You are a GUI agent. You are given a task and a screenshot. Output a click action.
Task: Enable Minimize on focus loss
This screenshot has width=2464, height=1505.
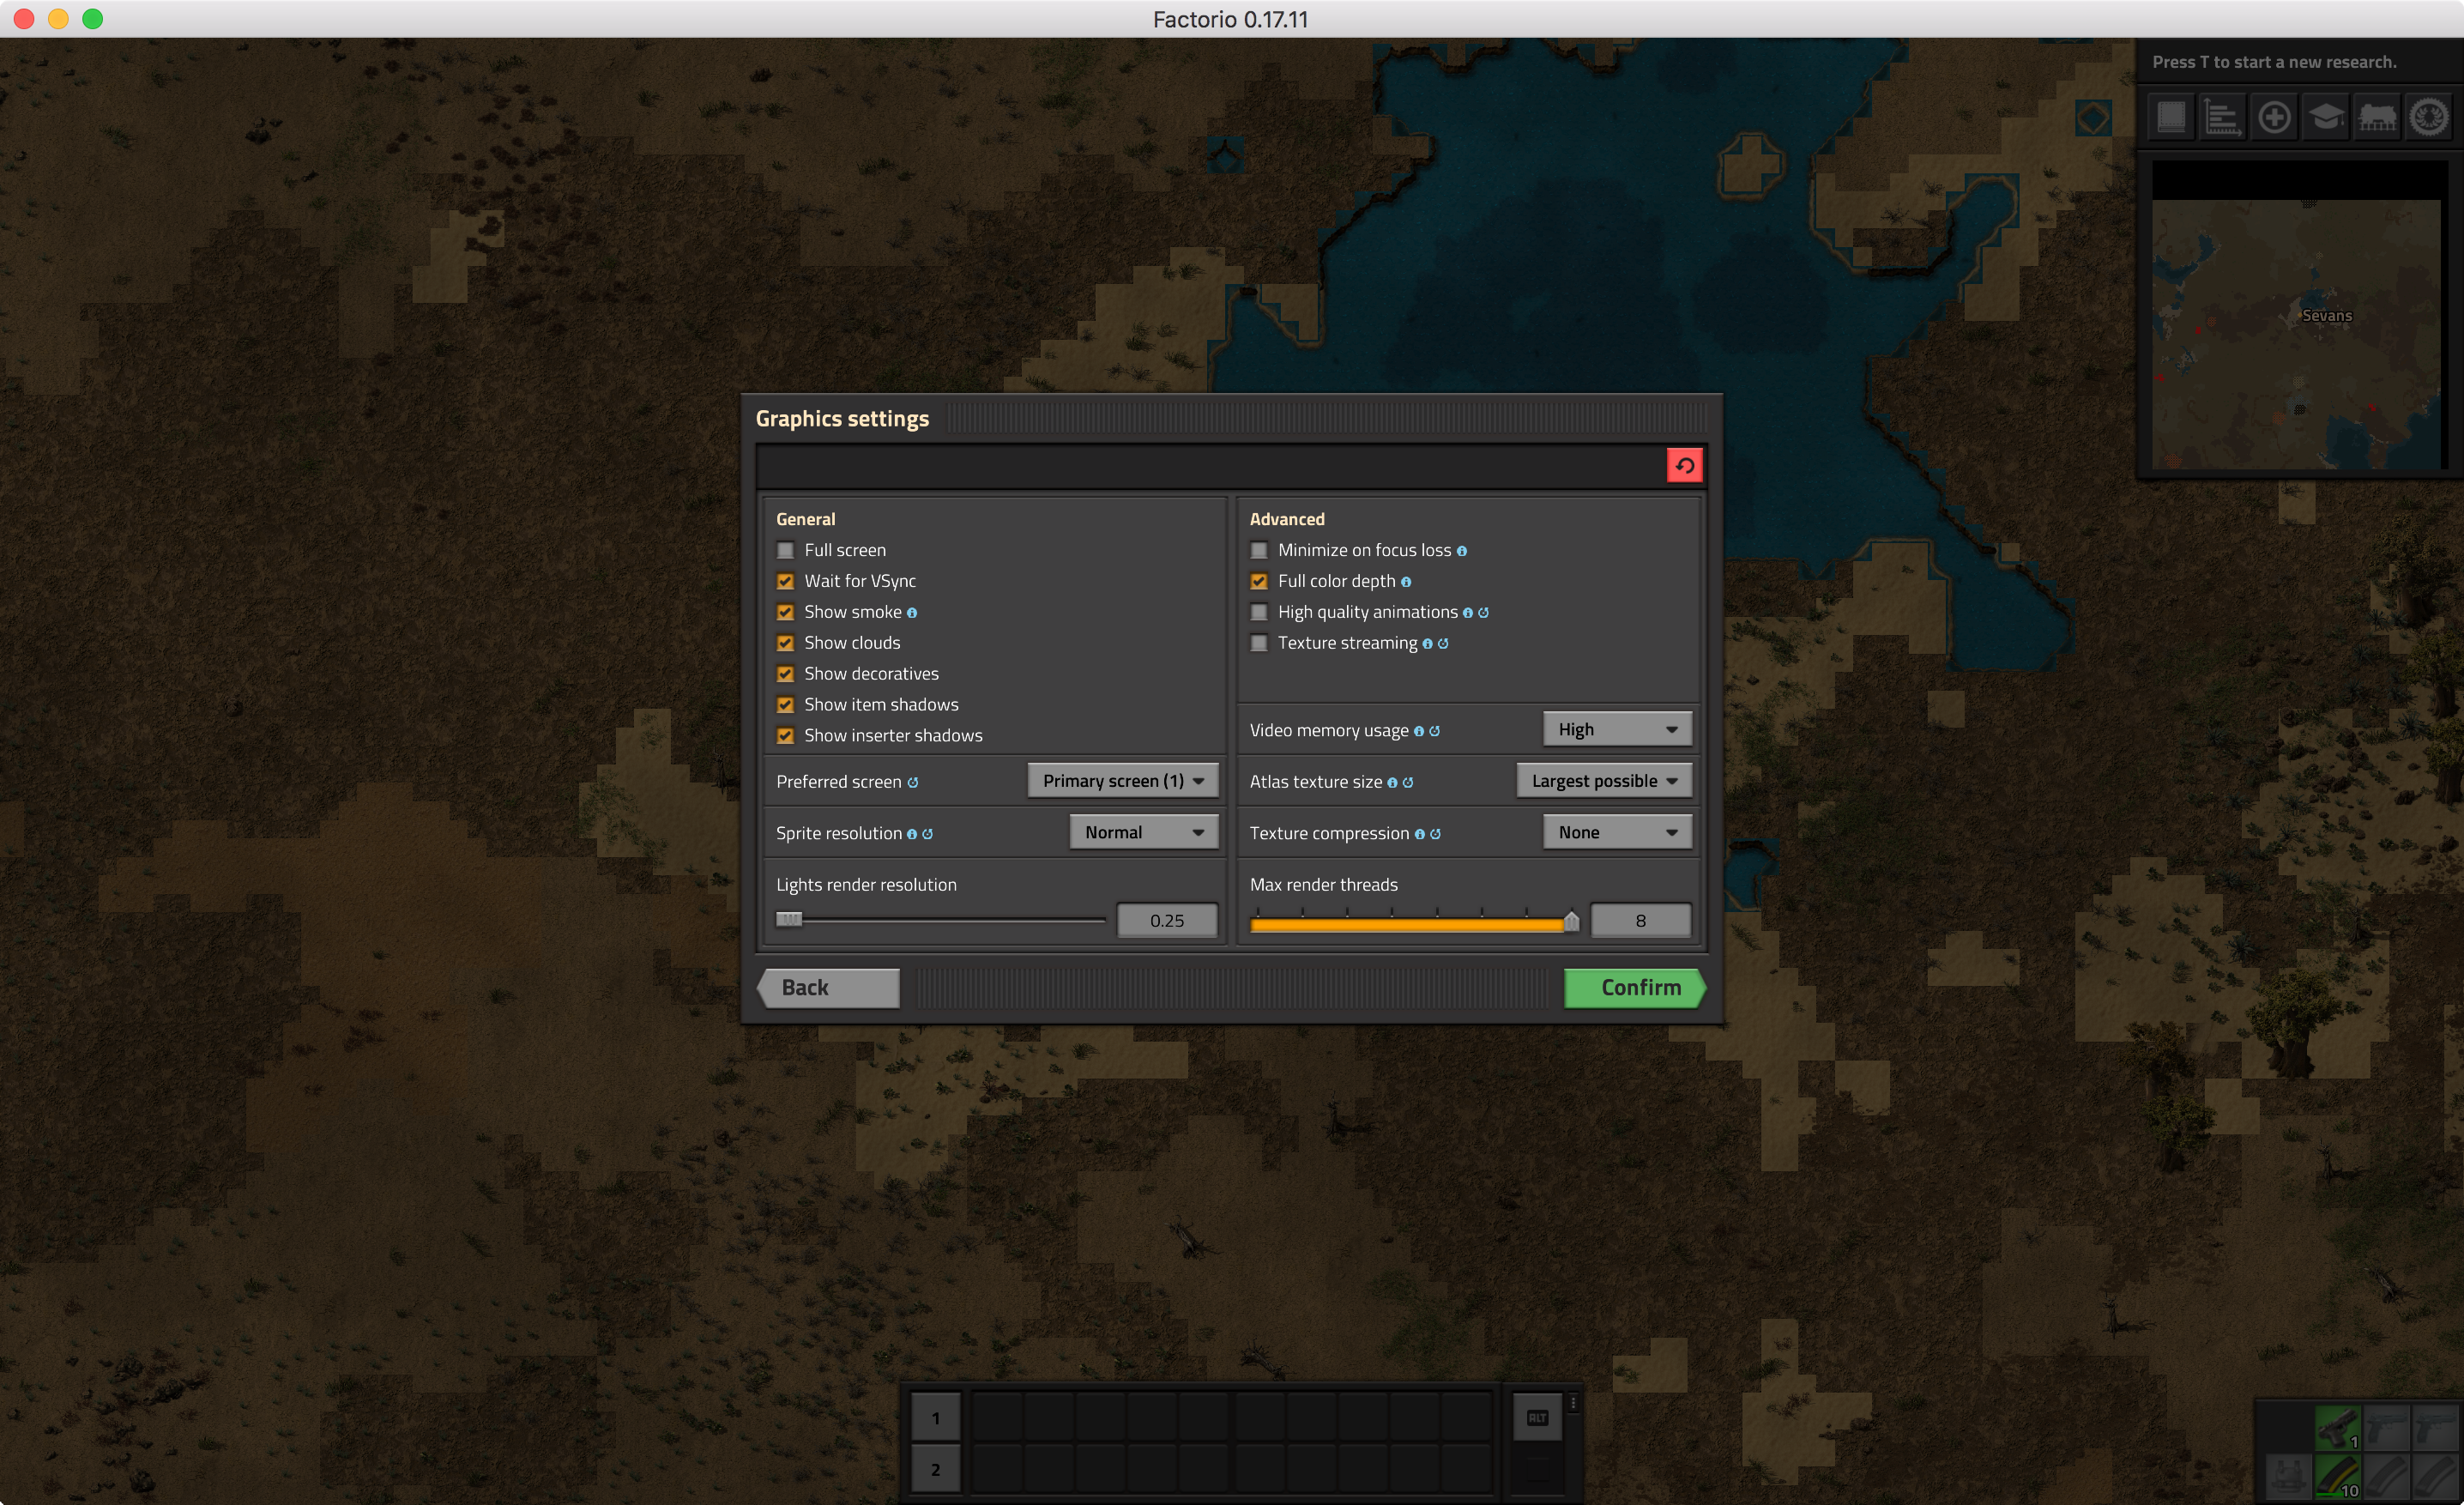[1259, 550]
